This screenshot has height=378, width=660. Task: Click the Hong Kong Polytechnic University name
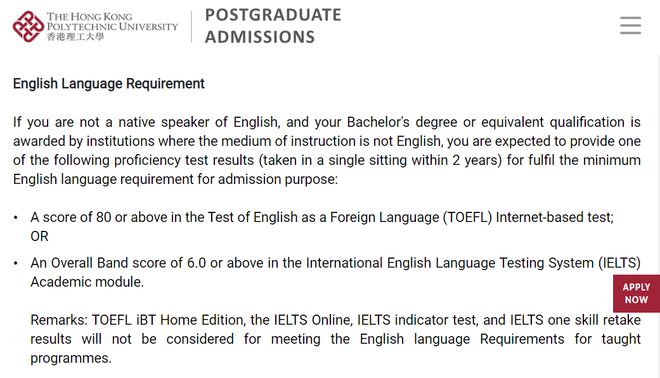tap(112, 21)
